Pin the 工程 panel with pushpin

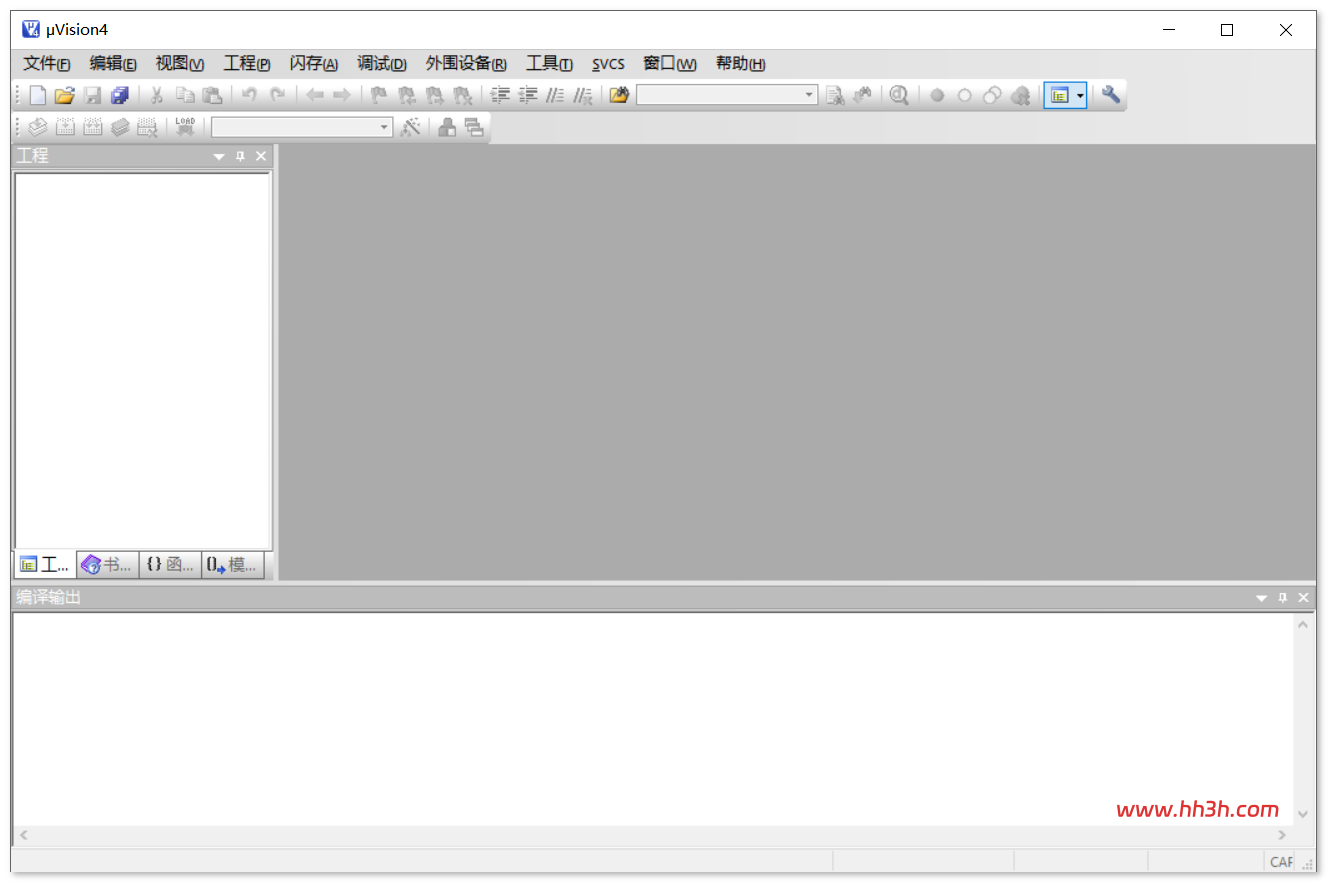click(x=240, y=156)
